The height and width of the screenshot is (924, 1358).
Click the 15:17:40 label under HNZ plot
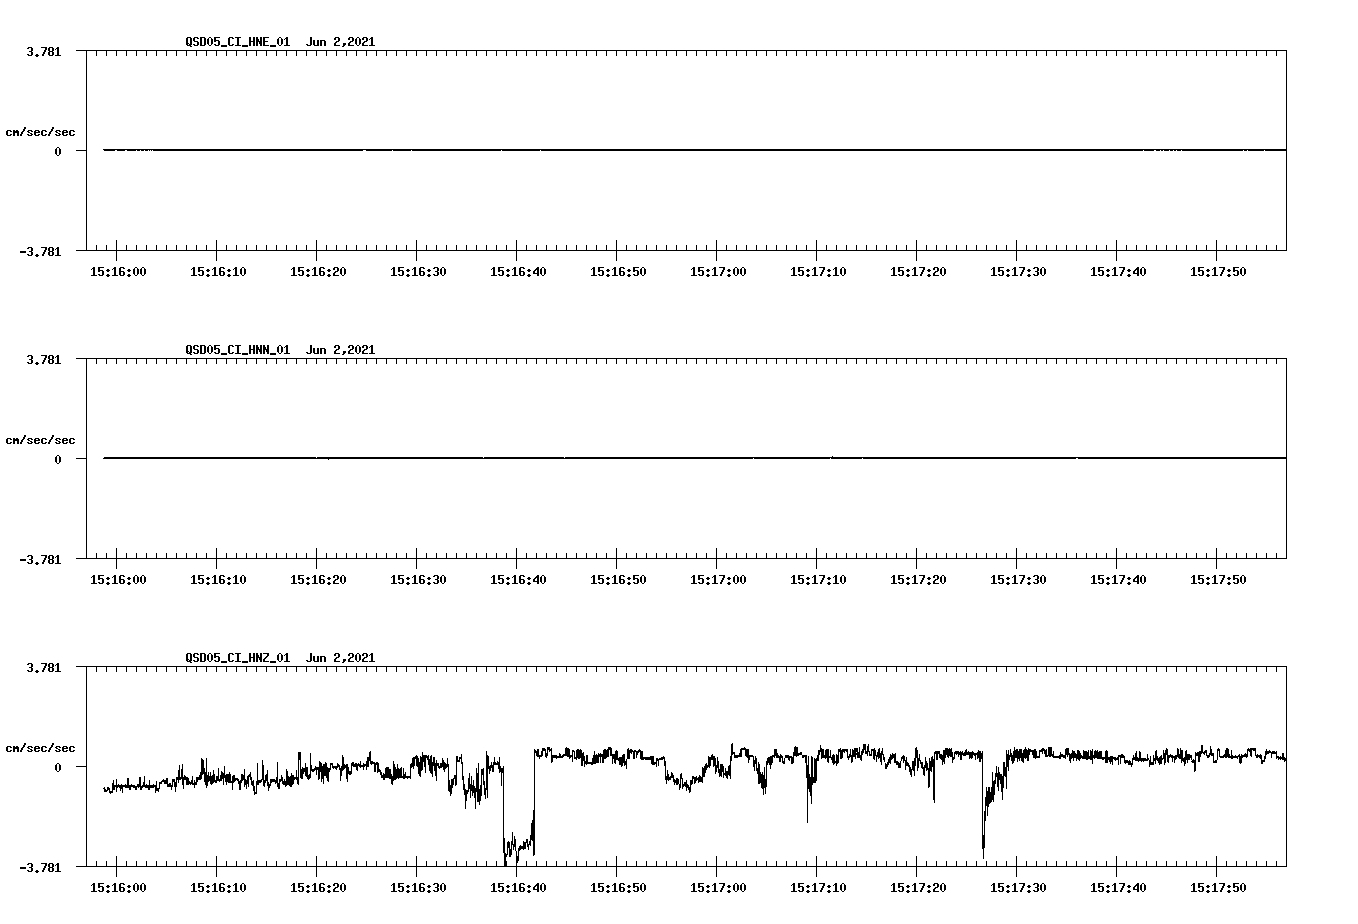point(1118,888)
